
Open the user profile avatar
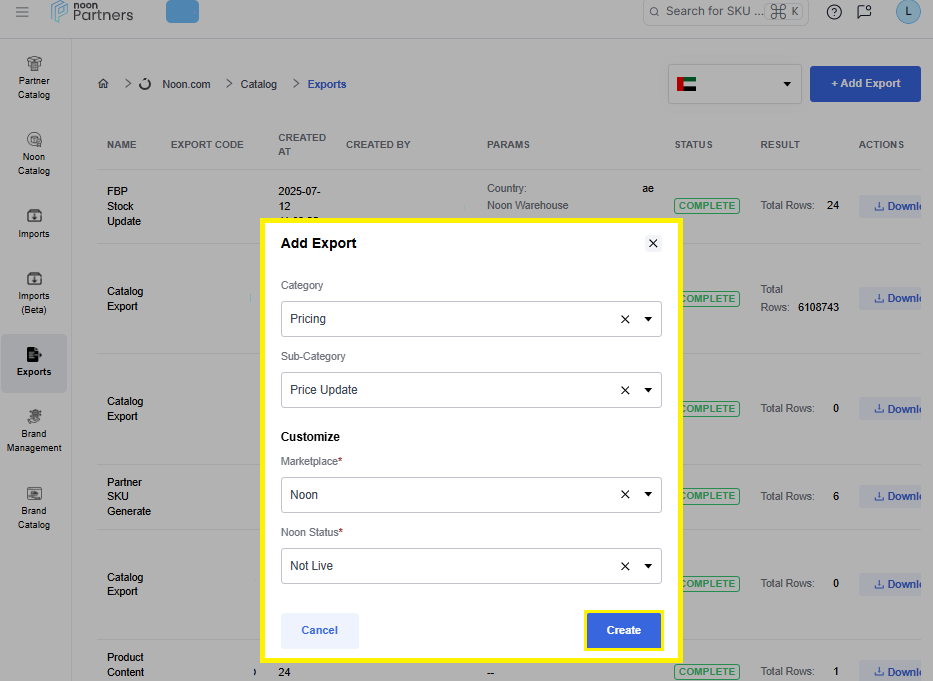click(908, 11)
